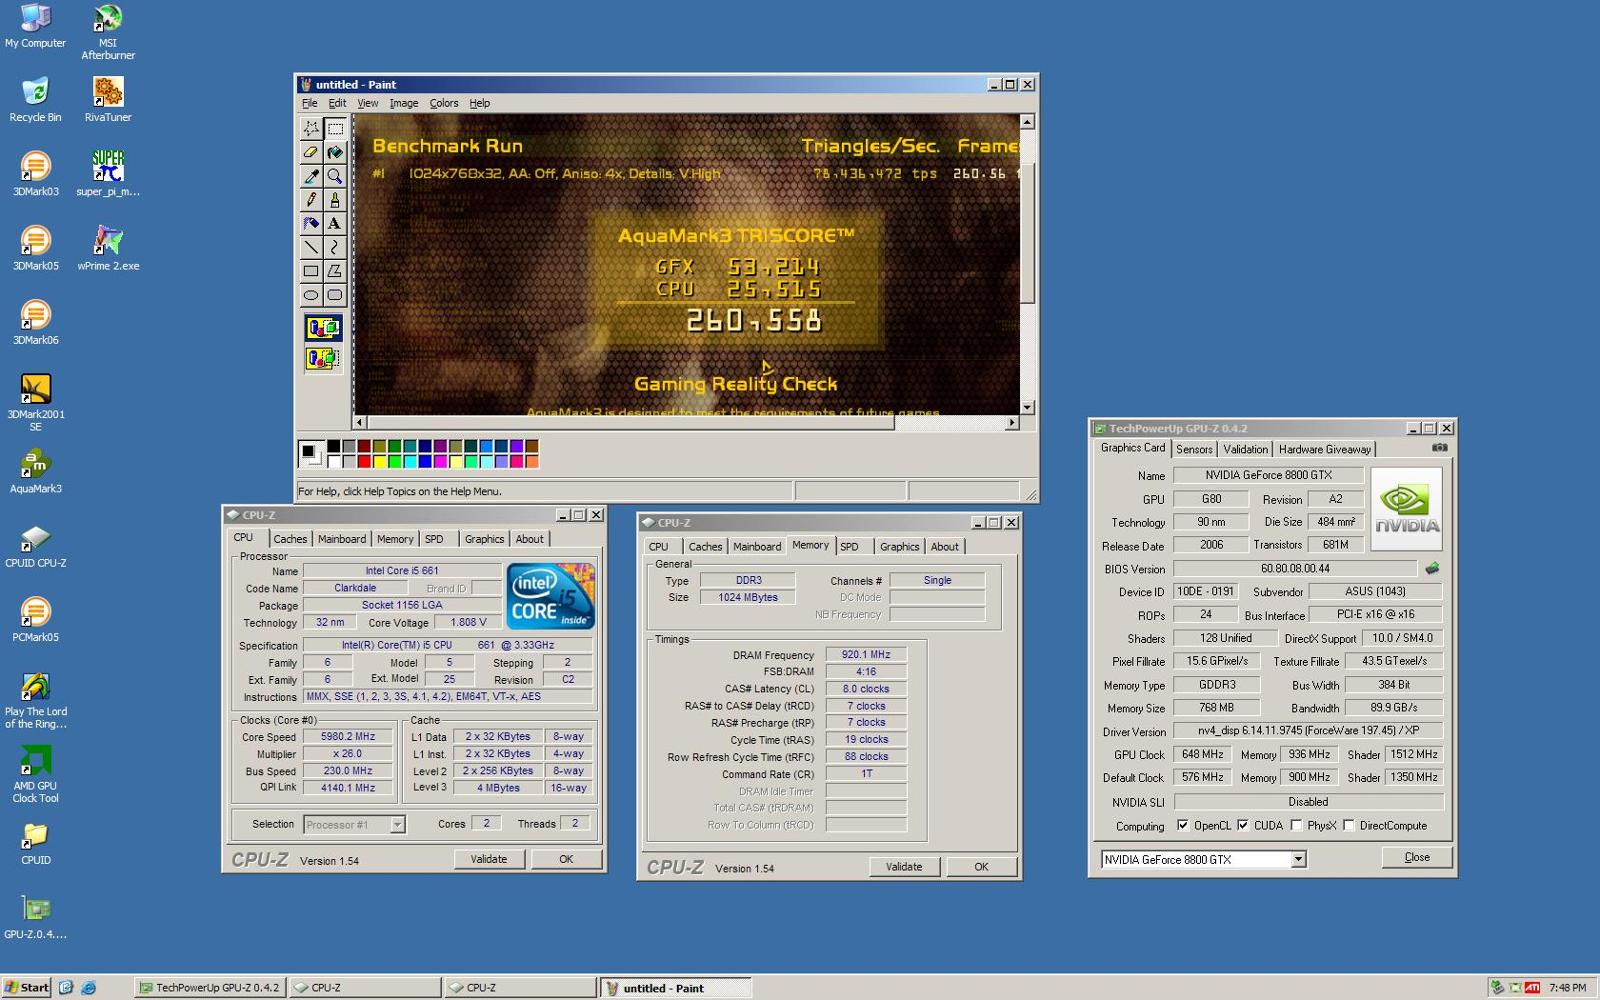Pick the yellow color in Paint palette
This screenshot has width=1600, height=1000.
click(379, 461)
